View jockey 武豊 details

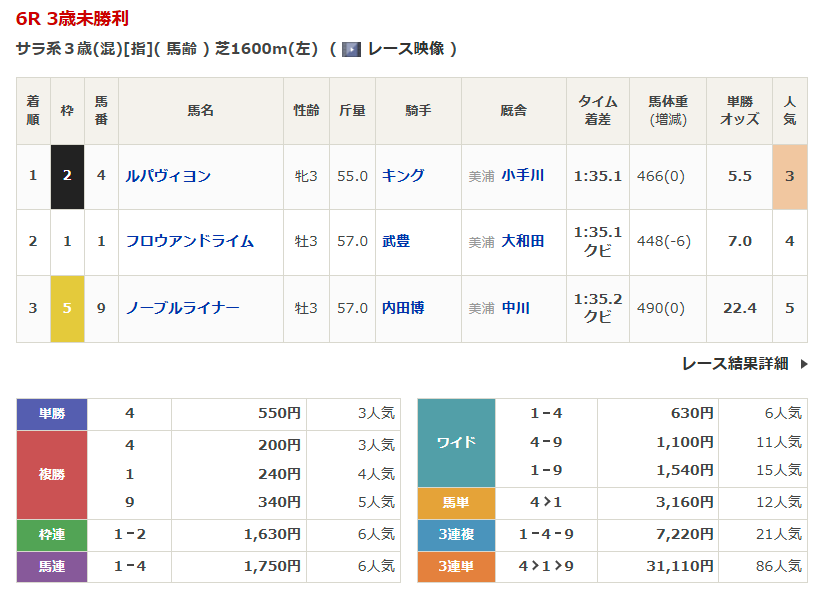pos(396,241)
